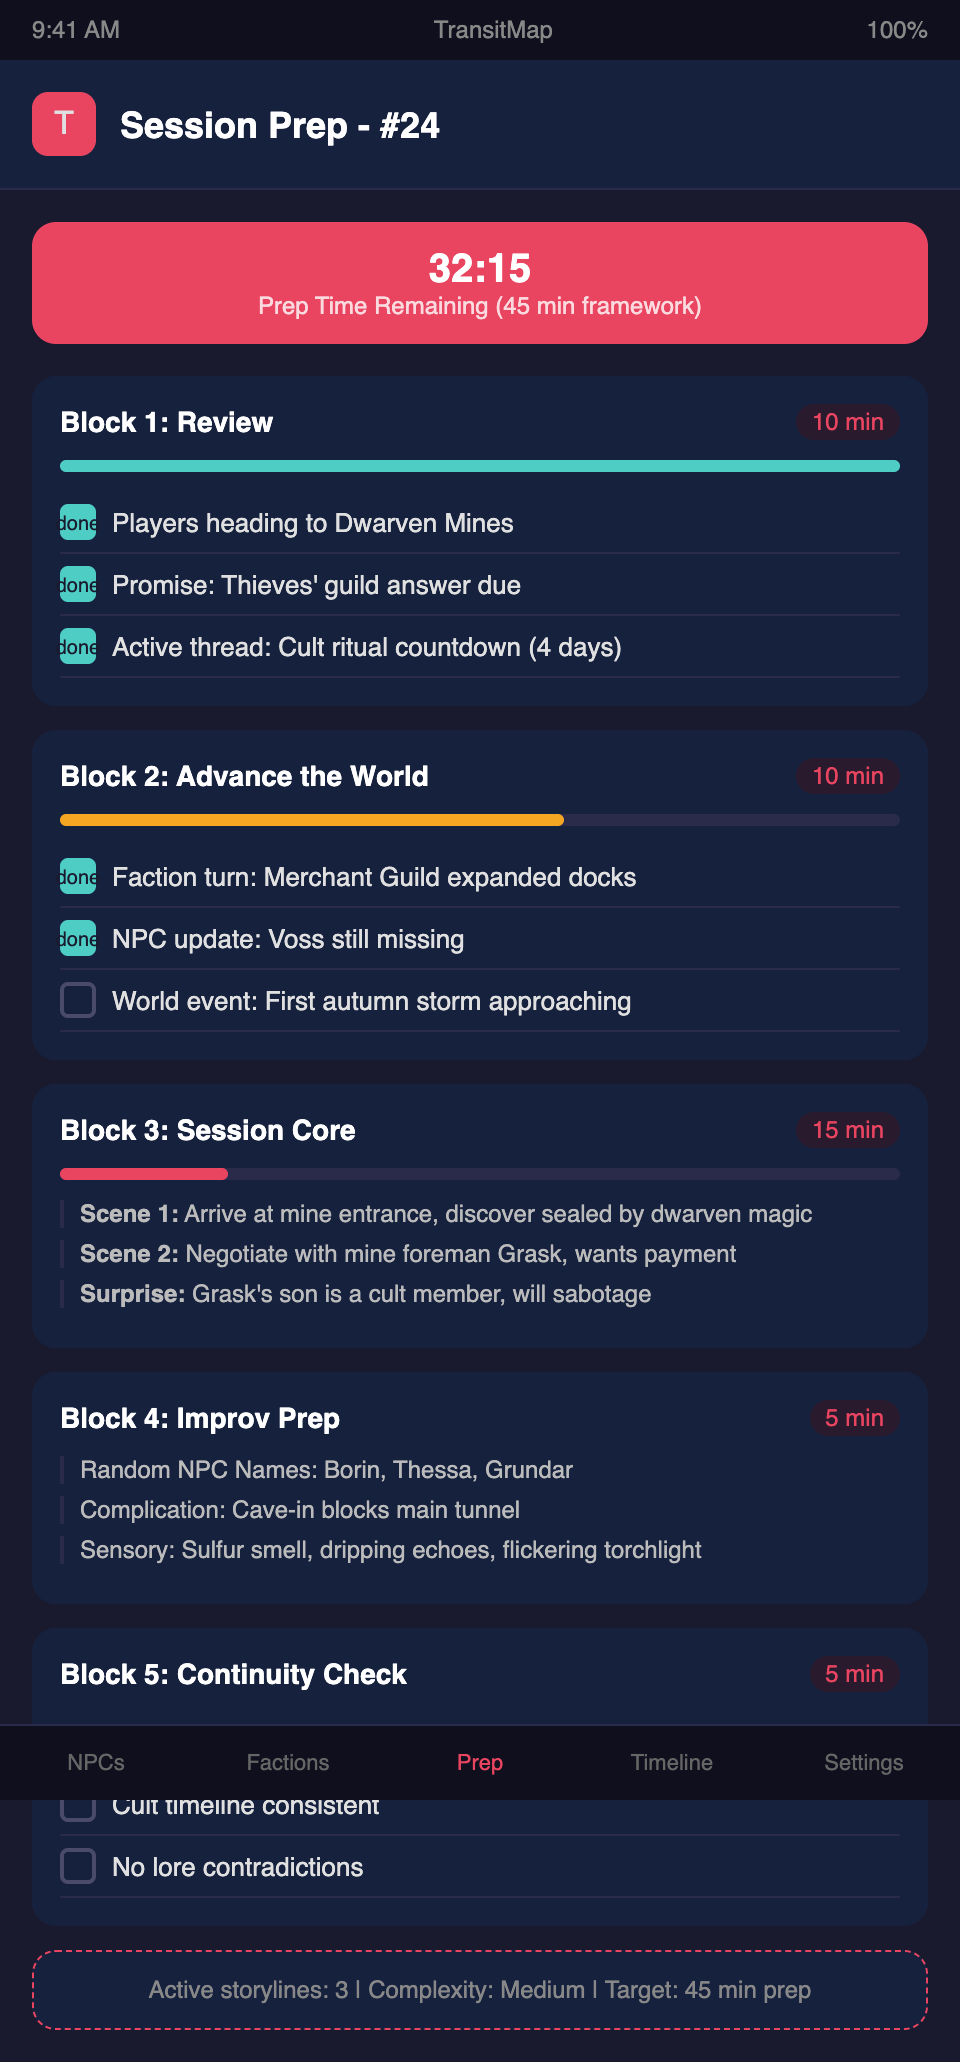Click the Block 2 orange progress bar
Image resolution: width=960 pixels, height=2062 pixels.
coord(312,820)
